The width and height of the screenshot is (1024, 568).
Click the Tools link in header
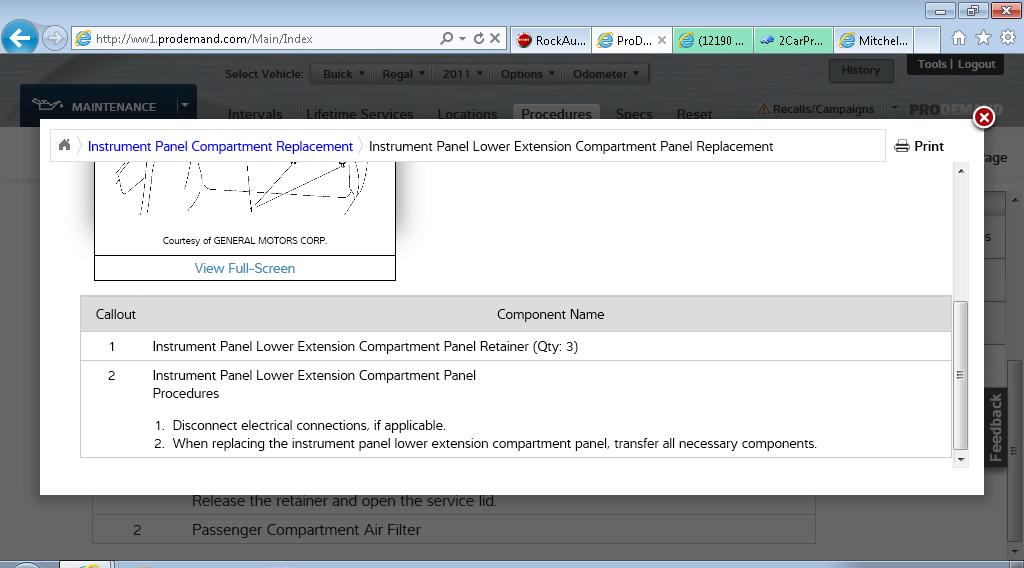tap(932, 64)
